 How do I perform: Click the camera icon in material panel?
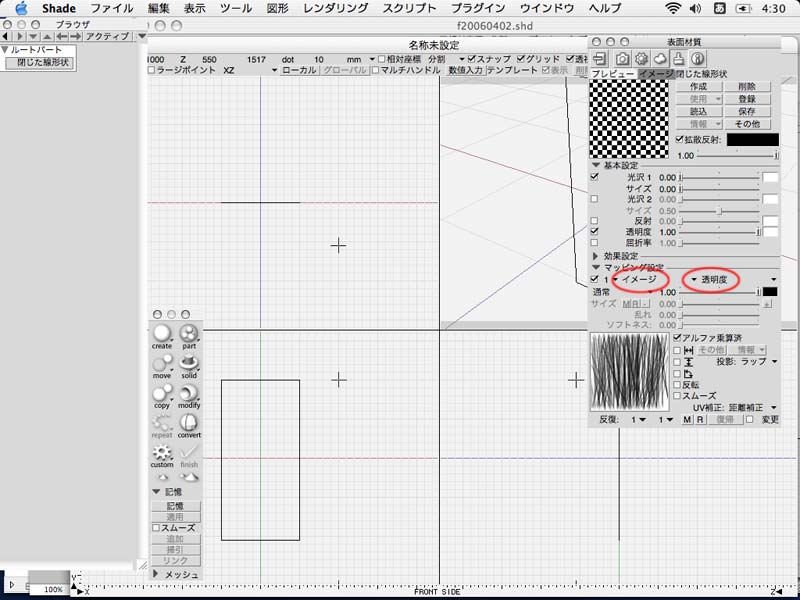click(622, 60)
